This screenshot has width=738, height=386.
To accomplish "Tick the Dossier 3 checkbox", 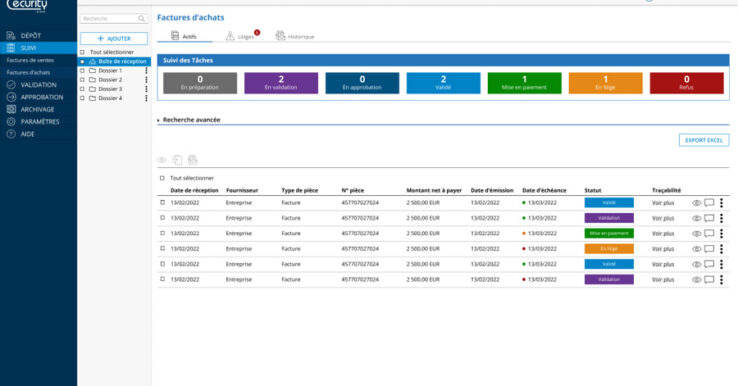I will point(82,89).
